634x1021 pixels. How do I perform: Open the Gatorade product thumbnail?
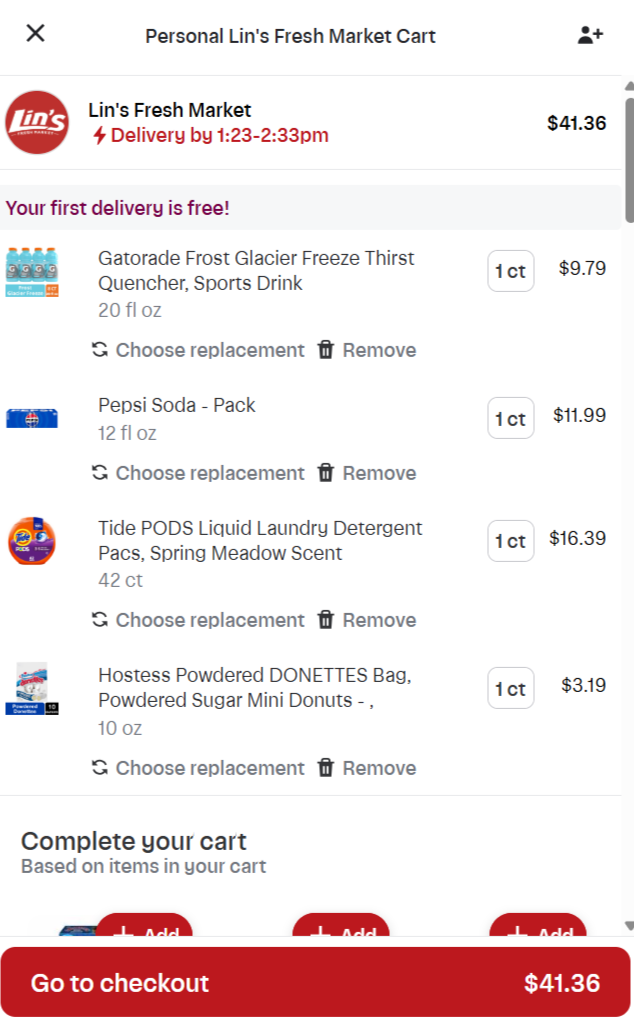[32, 273]
